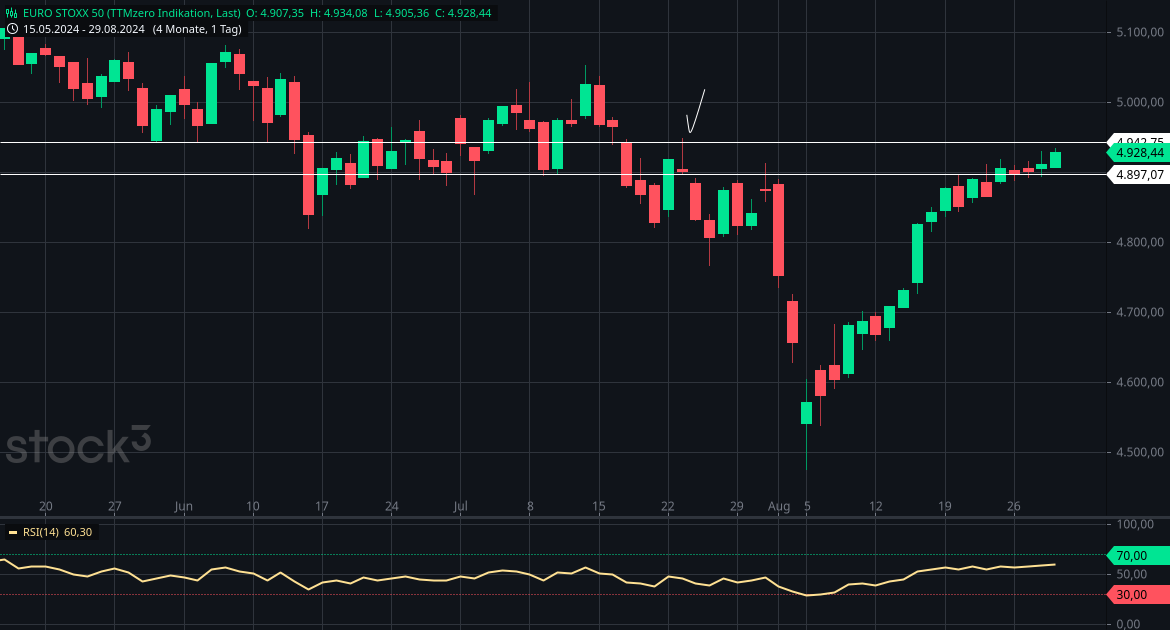The image size is (1170, 630).
Task: Click the 50,00 RSI axis label
Action: 1132,574
